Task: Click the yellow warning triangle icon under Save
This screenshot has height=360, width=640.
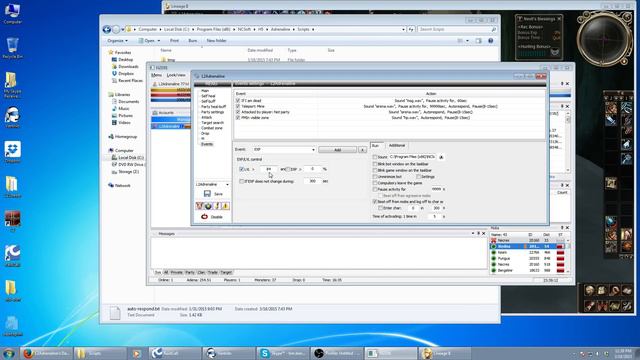Action: pos(225,206)
